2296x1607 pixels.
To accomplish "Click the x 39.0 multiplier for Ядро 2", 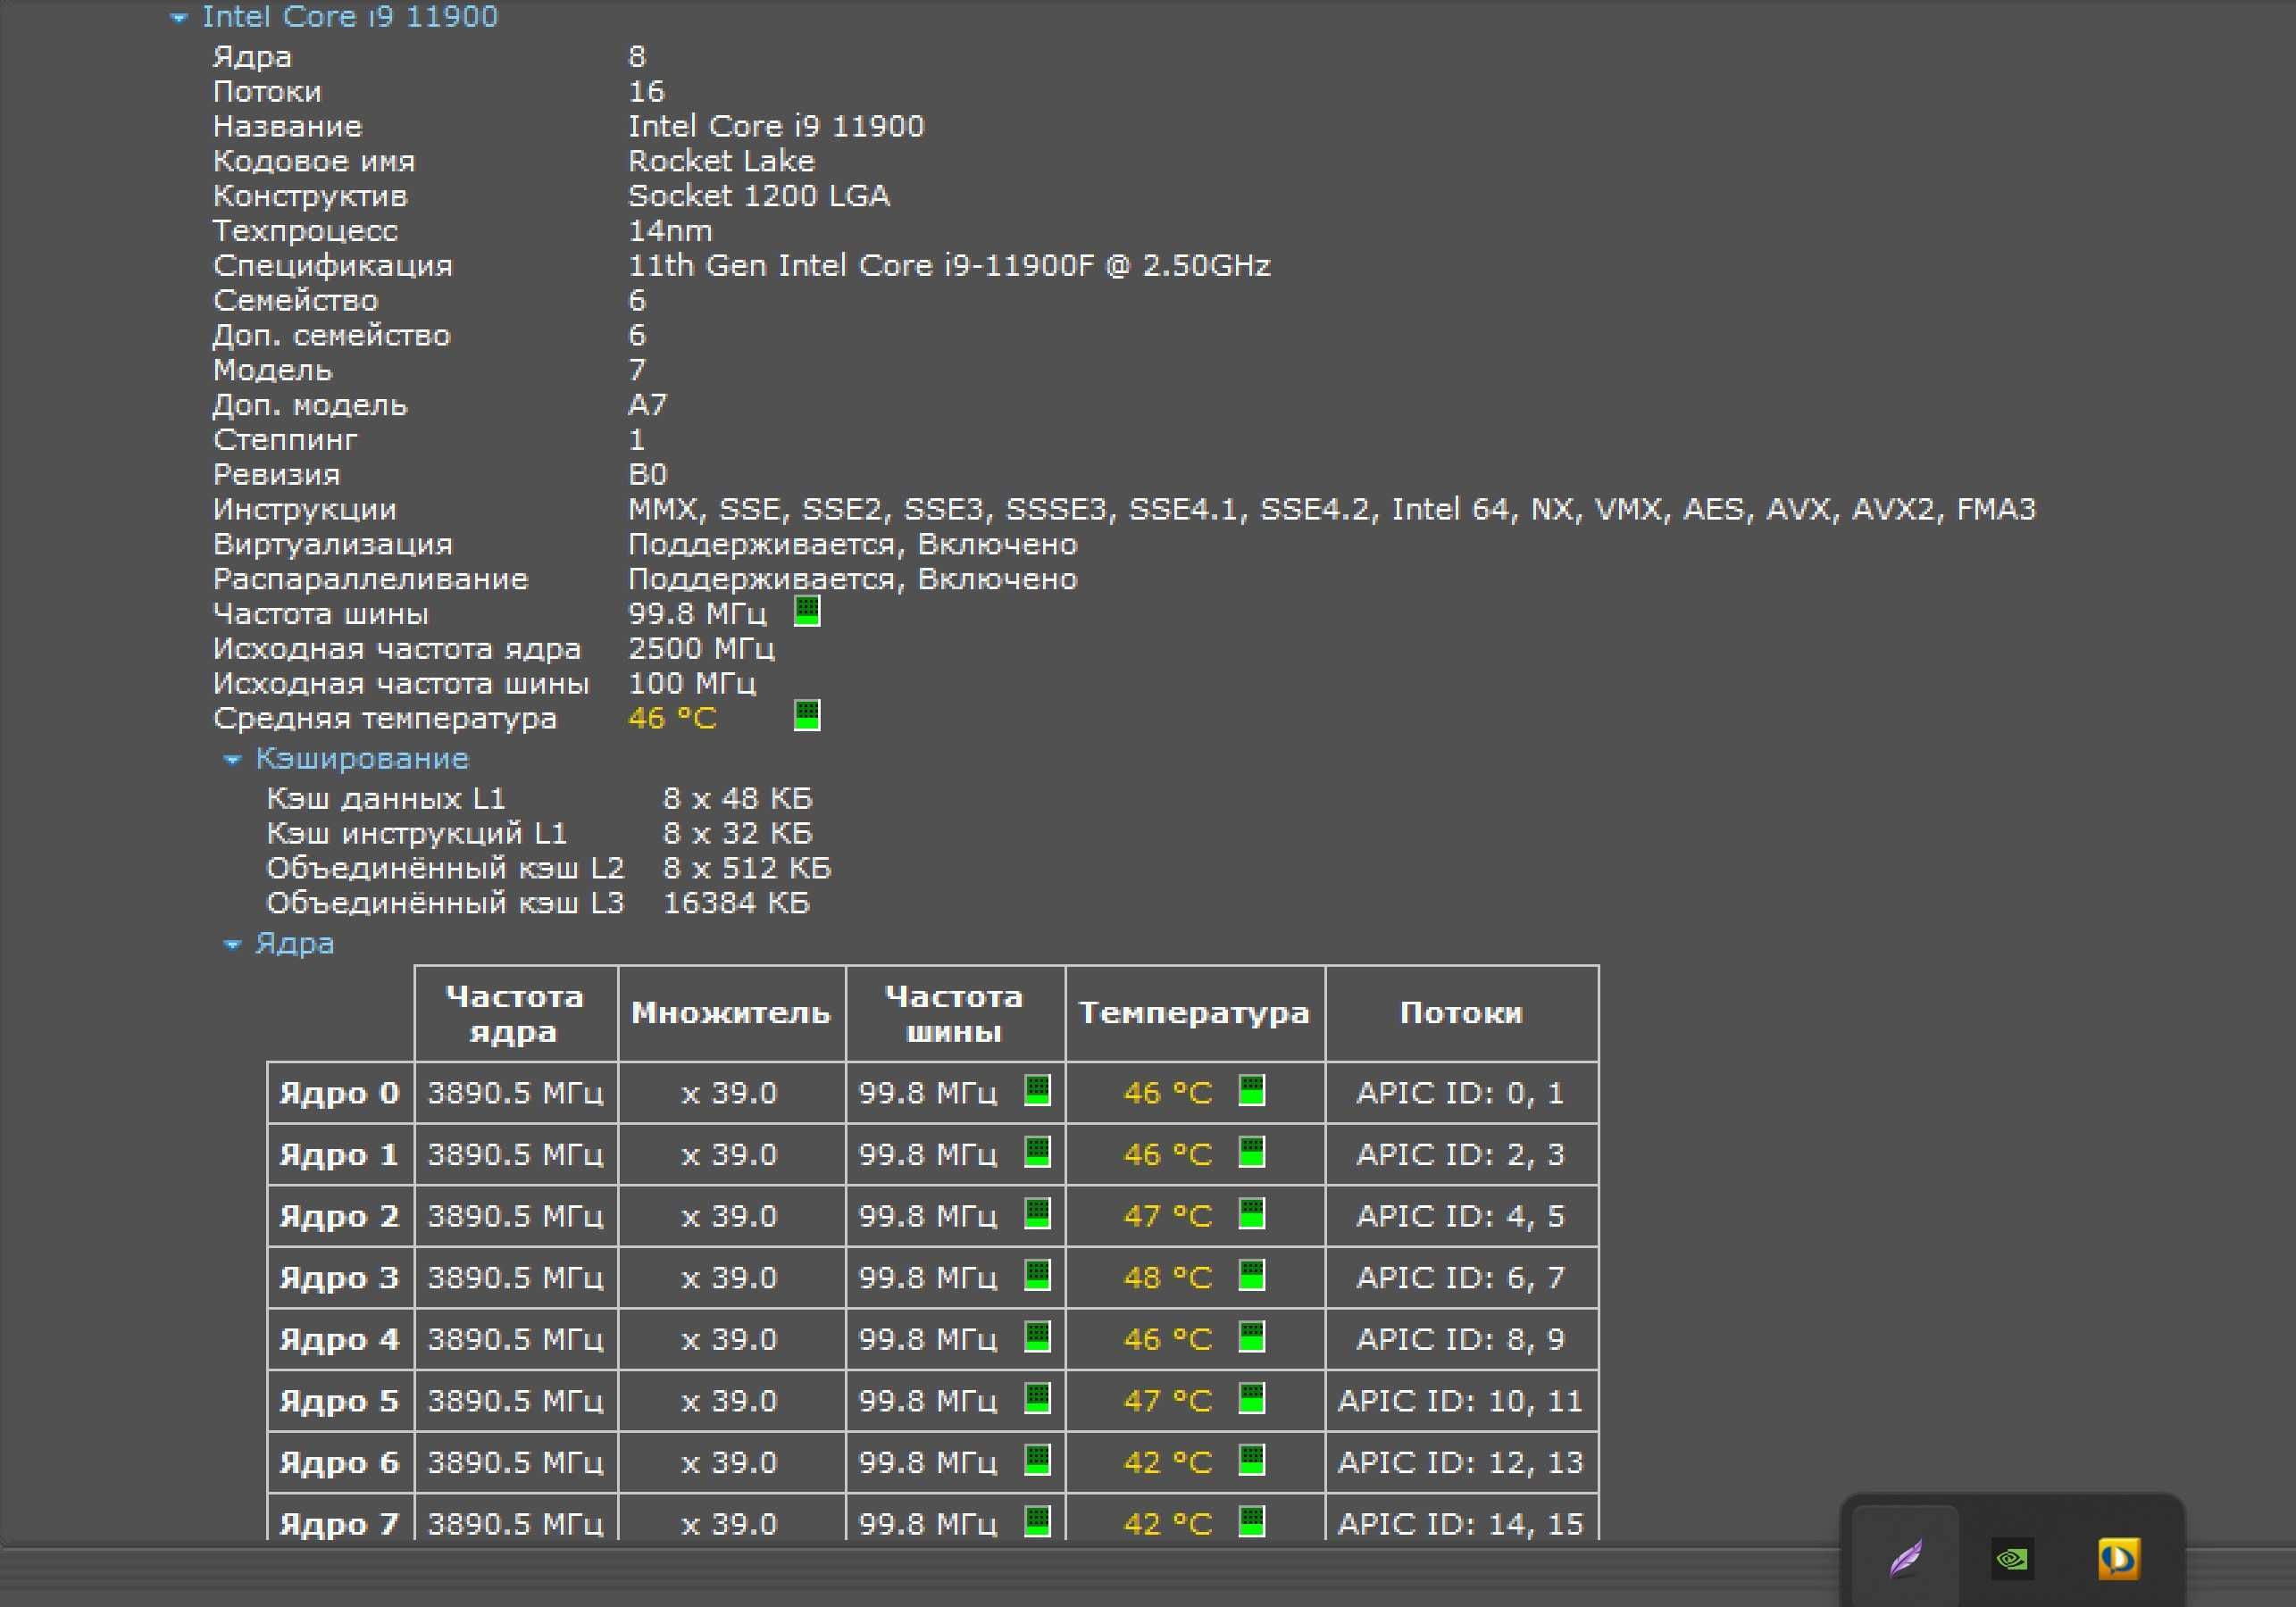I will (729, 1216).
